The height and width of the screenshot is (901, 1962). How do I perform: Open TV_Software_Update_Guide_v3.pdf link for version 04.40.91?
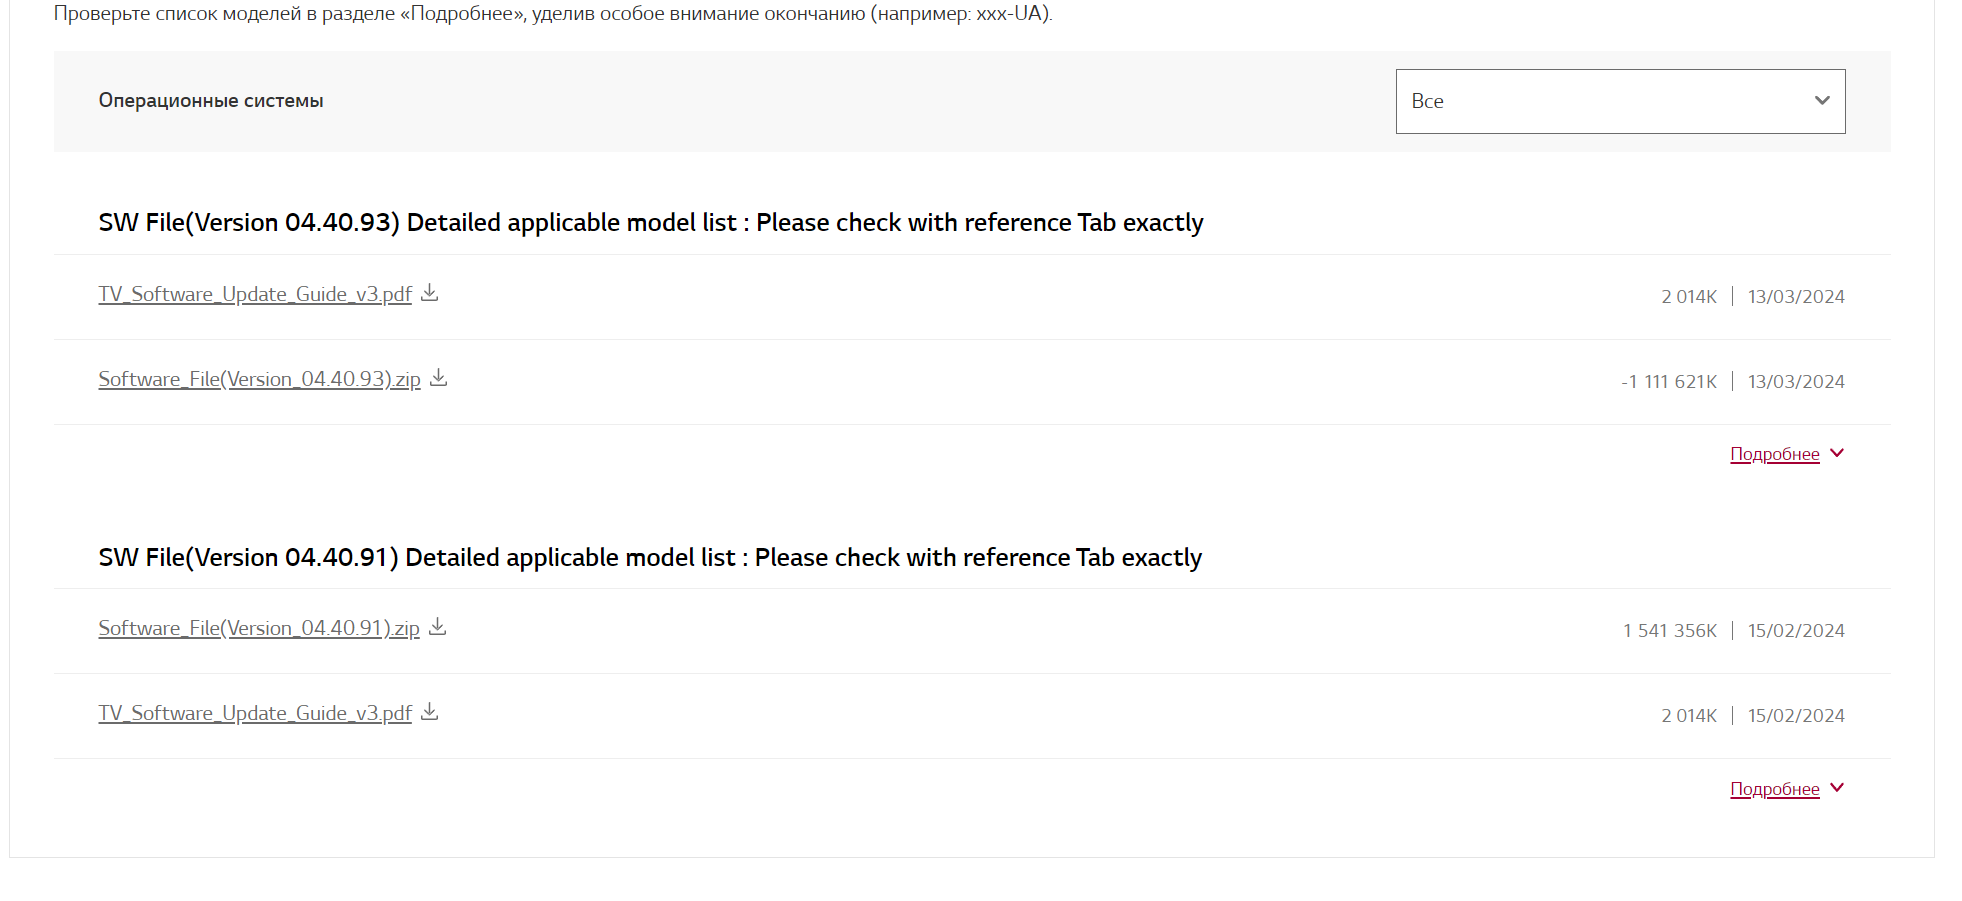pos(255,713)
